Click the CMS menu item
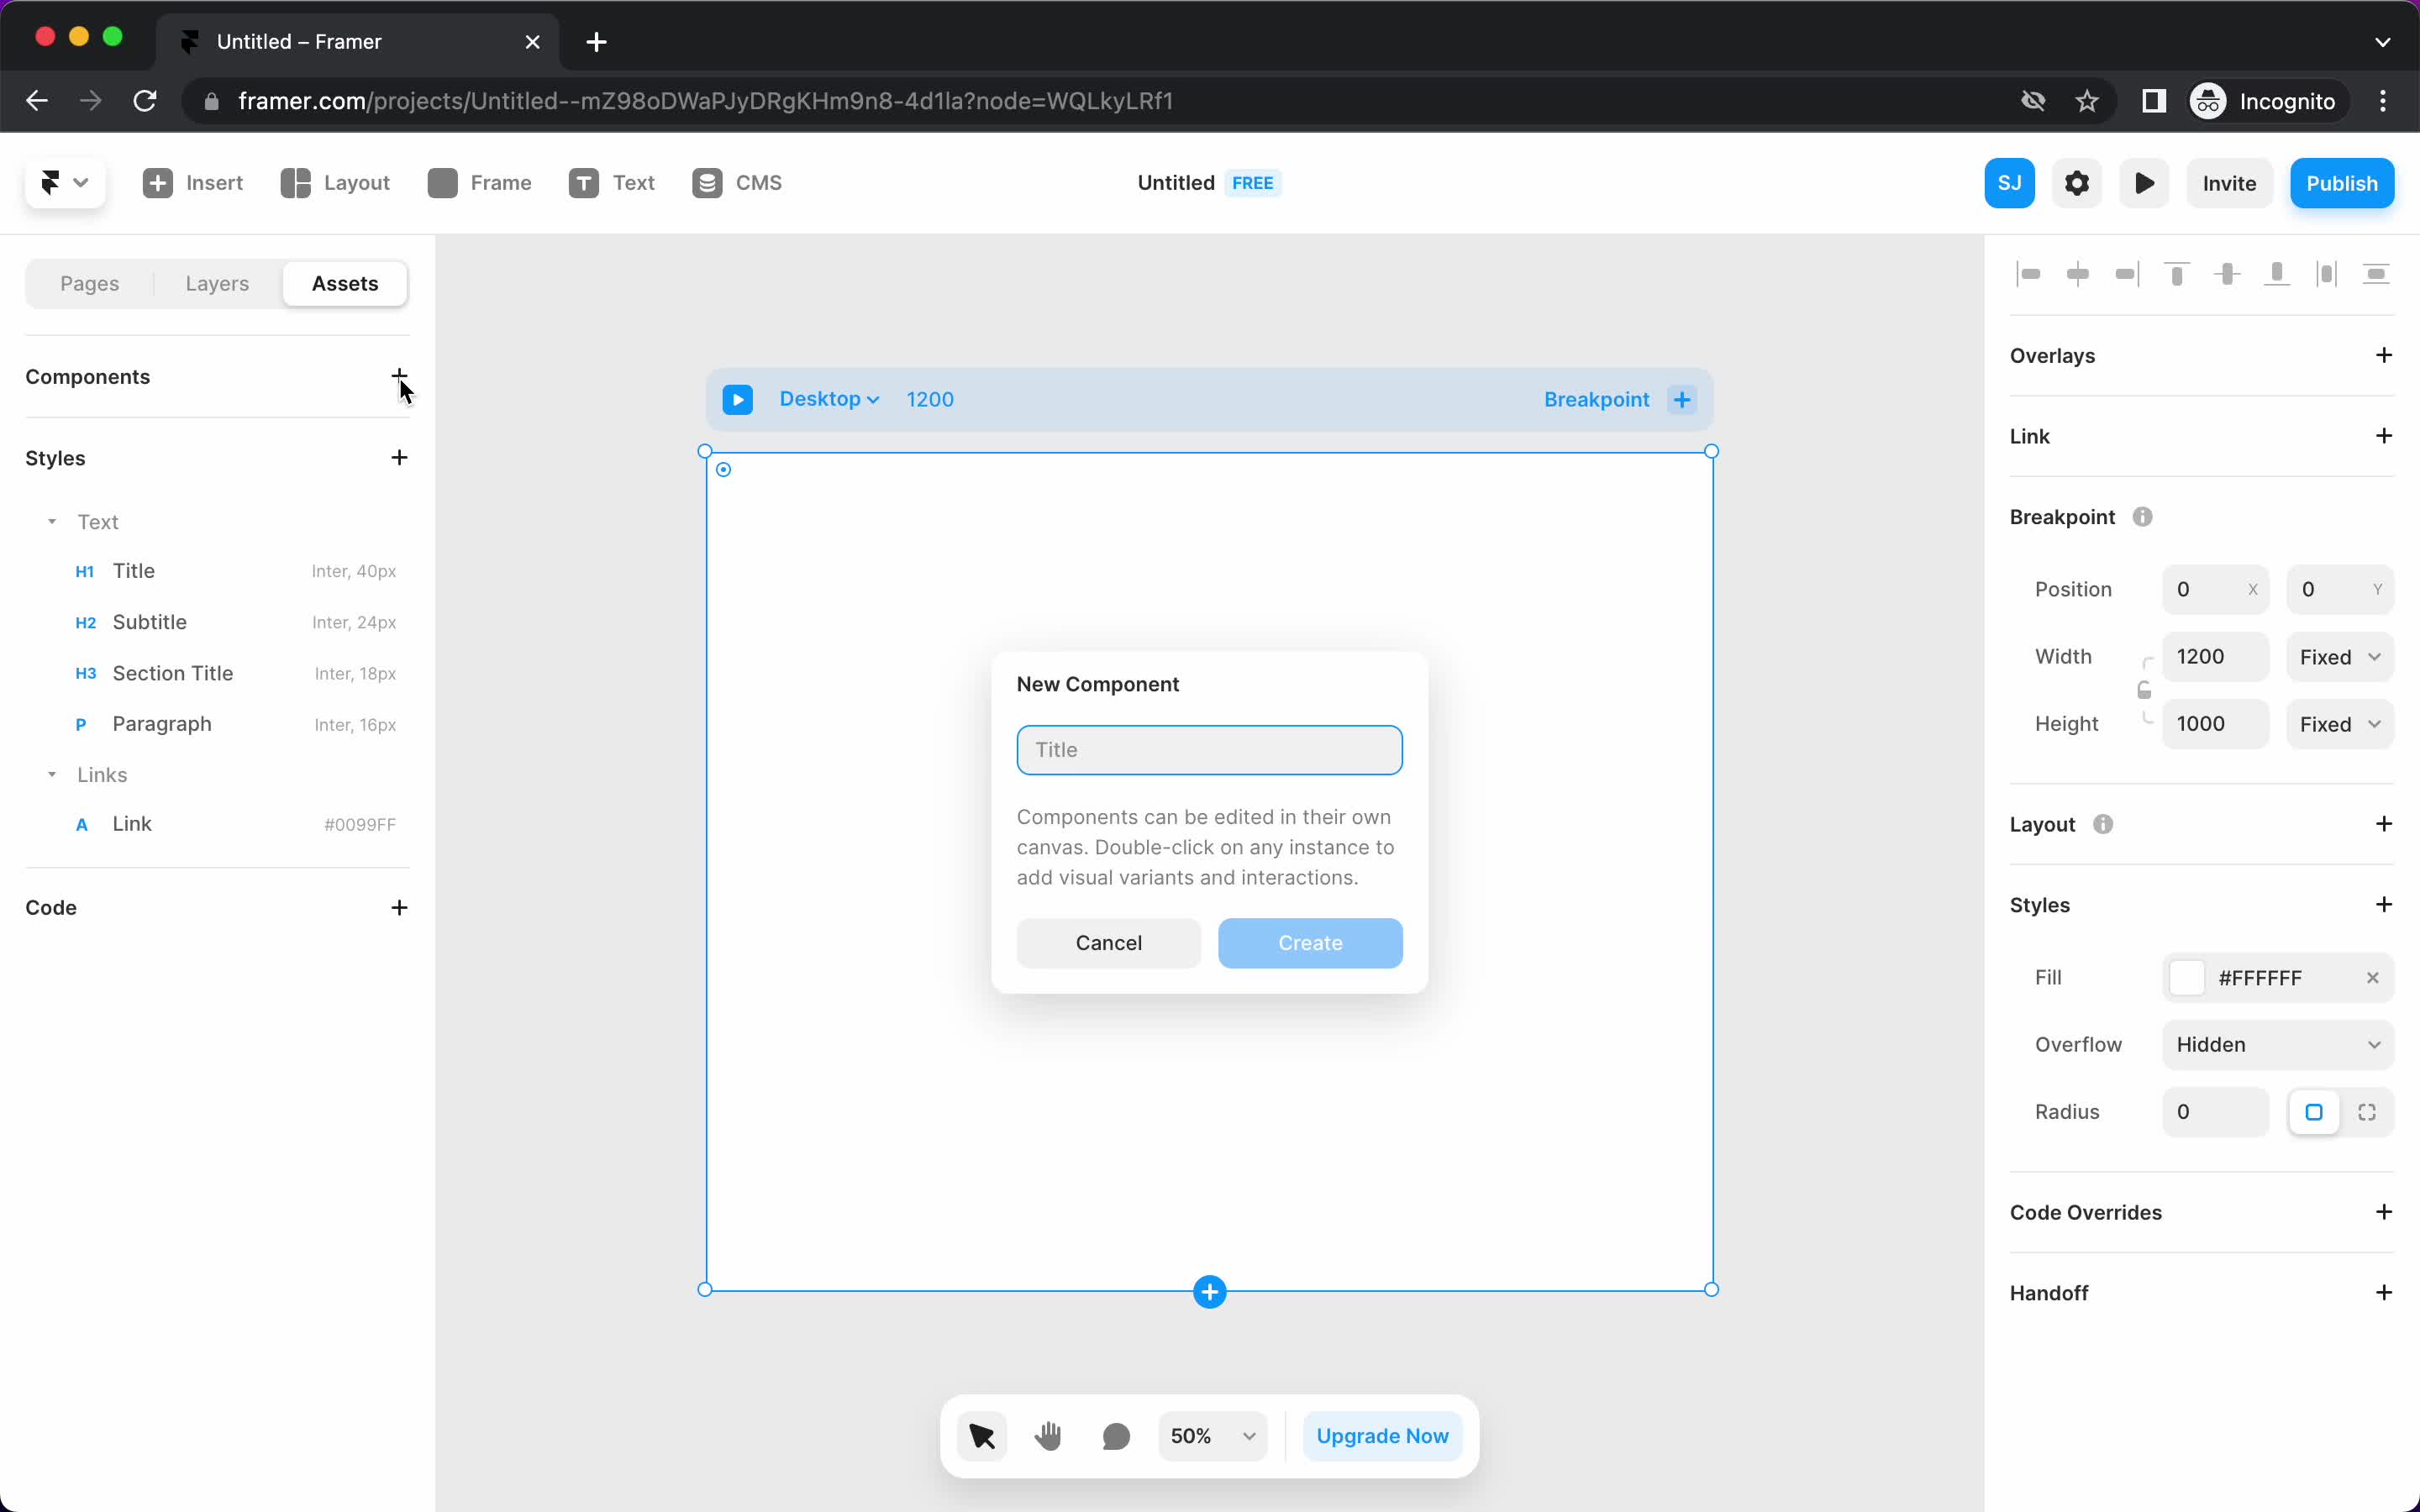The image size is (2420, 1512). (x=737, y=181)
